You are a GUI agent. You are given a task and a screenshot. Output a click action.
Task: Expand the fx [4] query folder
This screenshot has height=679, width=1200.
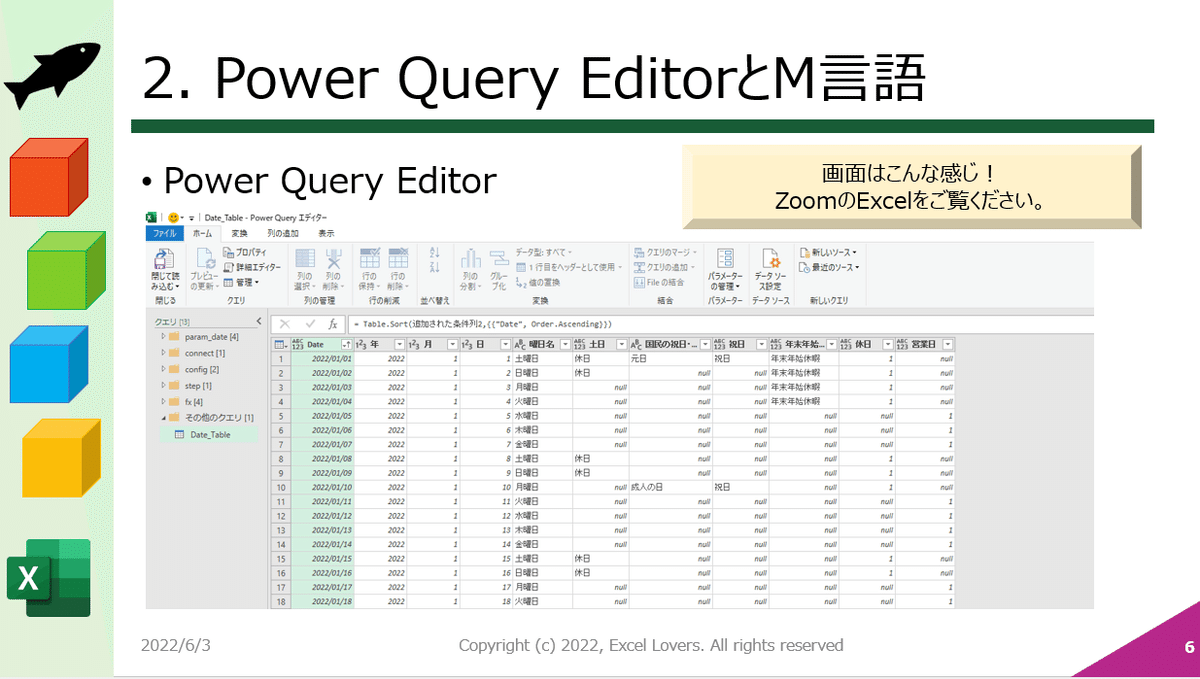click(x=163, y=401)
